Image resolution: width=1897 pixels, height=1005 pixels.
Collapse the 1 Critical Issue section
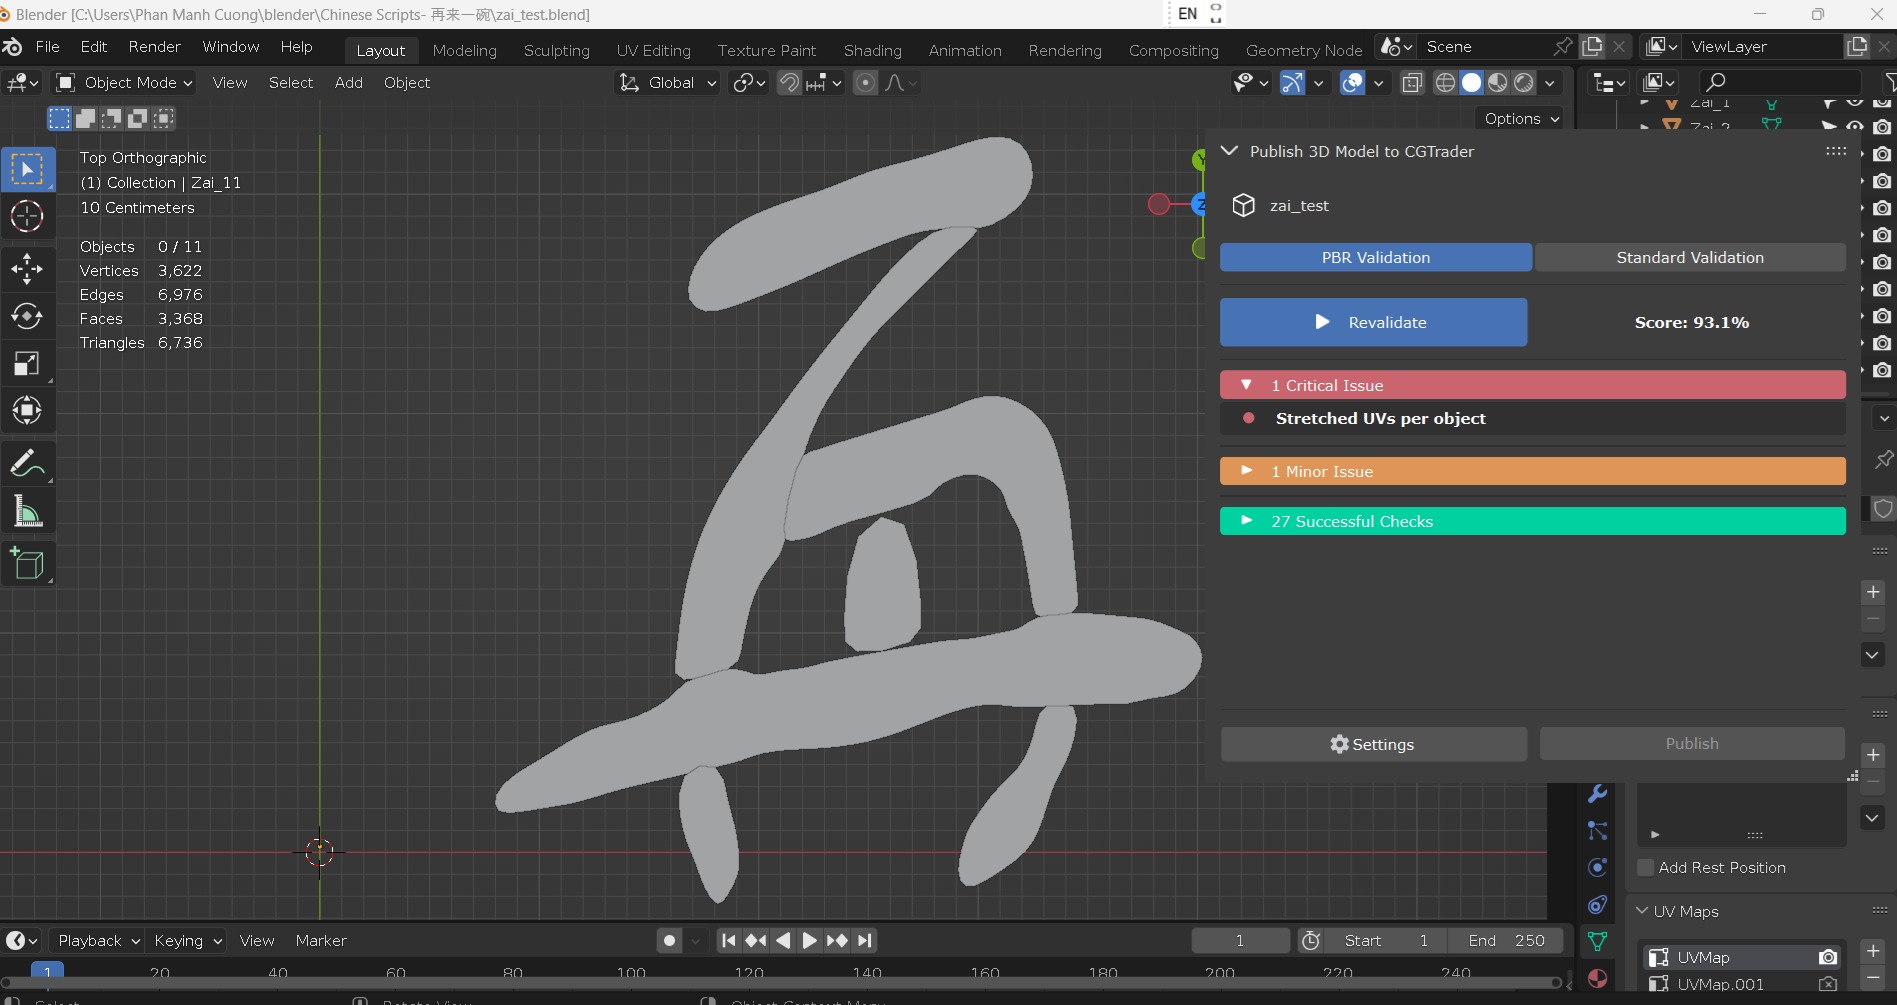click(x=1532, y=385)
